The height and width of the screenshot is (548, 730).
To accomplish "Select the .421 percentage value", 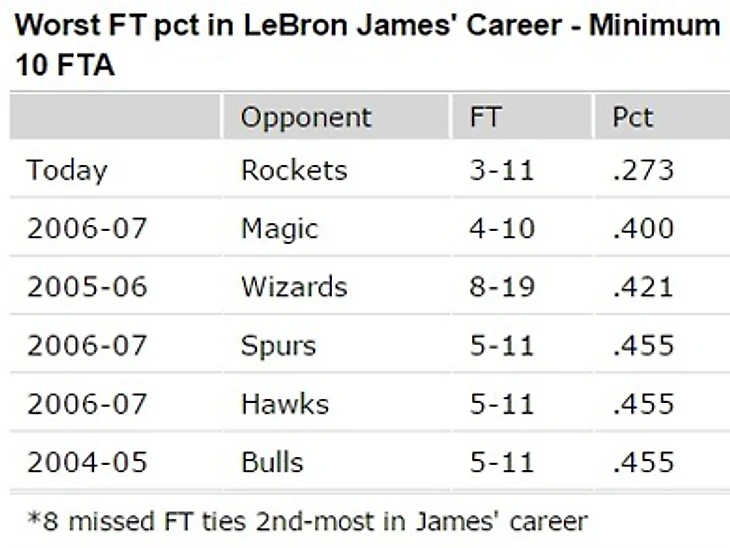I will (x=643, y=287).
